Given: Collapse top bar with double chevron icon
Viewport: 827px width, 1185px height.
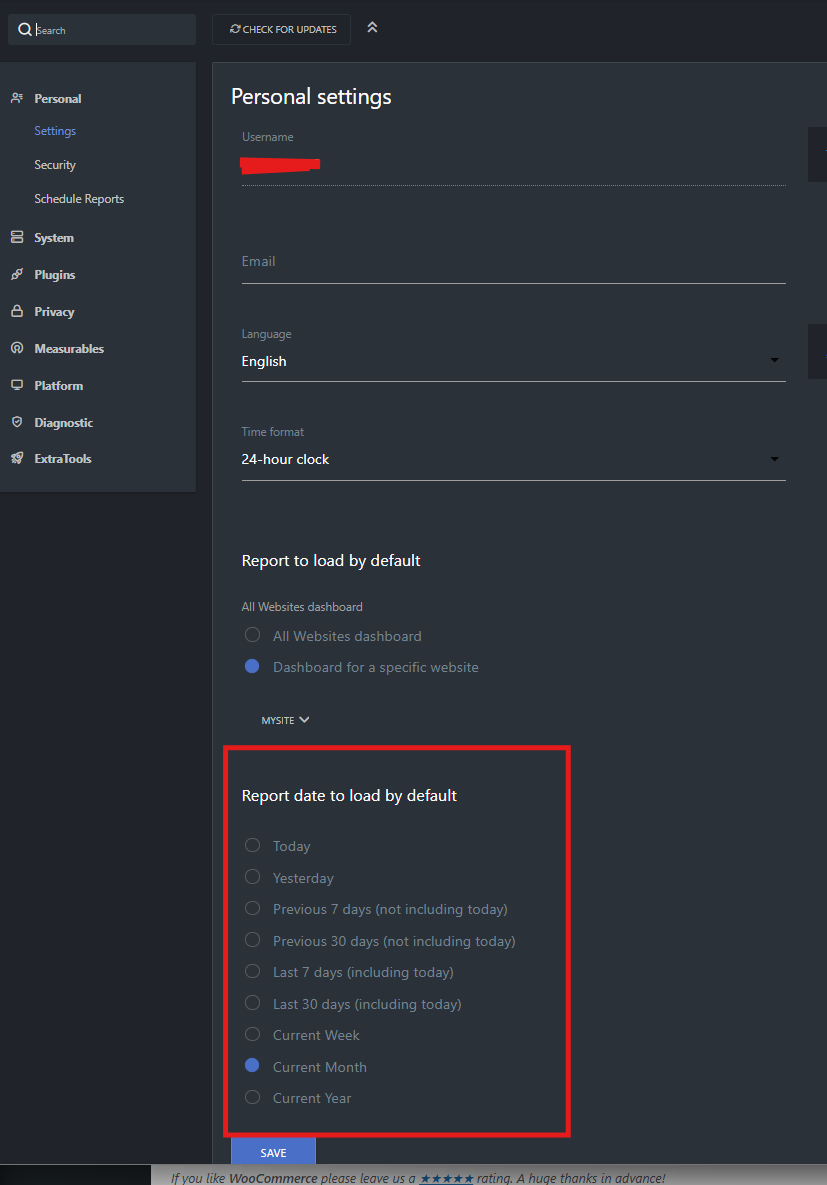Looking at the screenshot, I should point(372,28).
